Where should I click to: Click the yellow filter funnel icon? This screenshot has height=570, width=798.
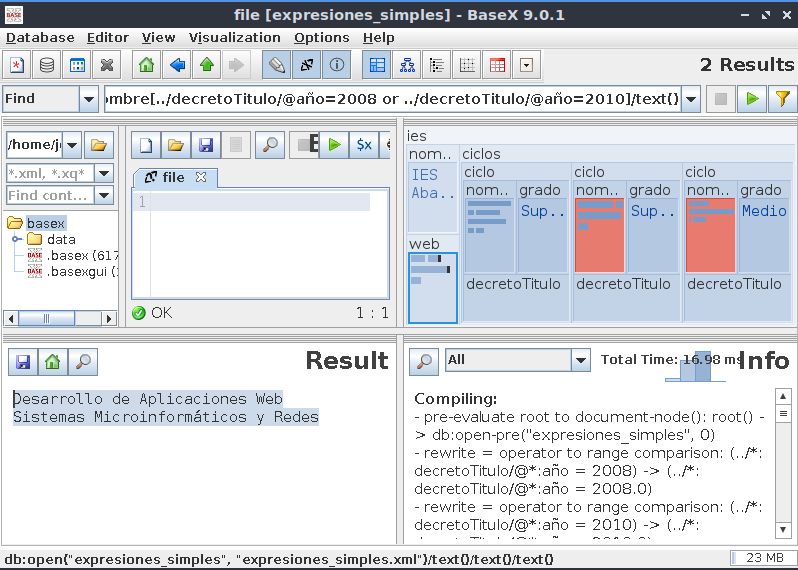coord(782,99)
